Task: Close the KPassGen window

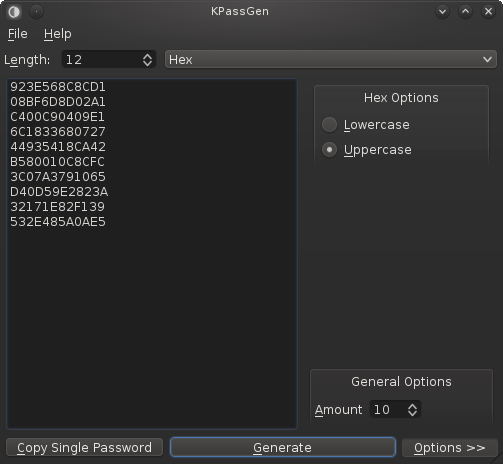Action: pos(488,12)
